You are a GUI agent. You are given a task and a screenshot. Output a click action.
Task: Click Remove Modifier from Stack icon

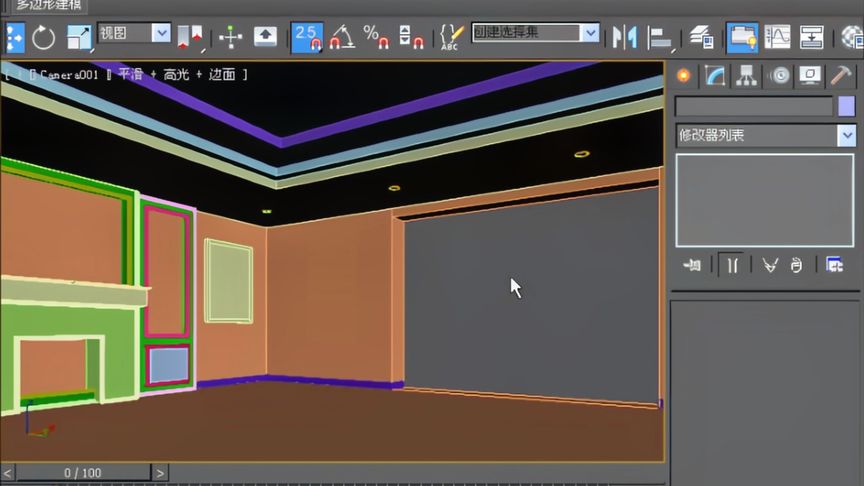[x=797, y=266]
